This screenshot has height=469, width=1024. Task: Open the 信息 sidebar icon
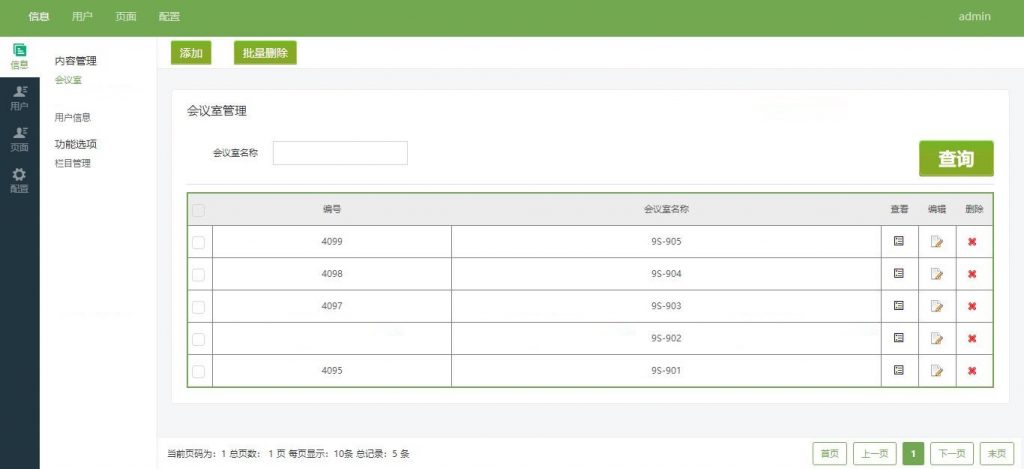pyautogui.click(x=20, y=57)
